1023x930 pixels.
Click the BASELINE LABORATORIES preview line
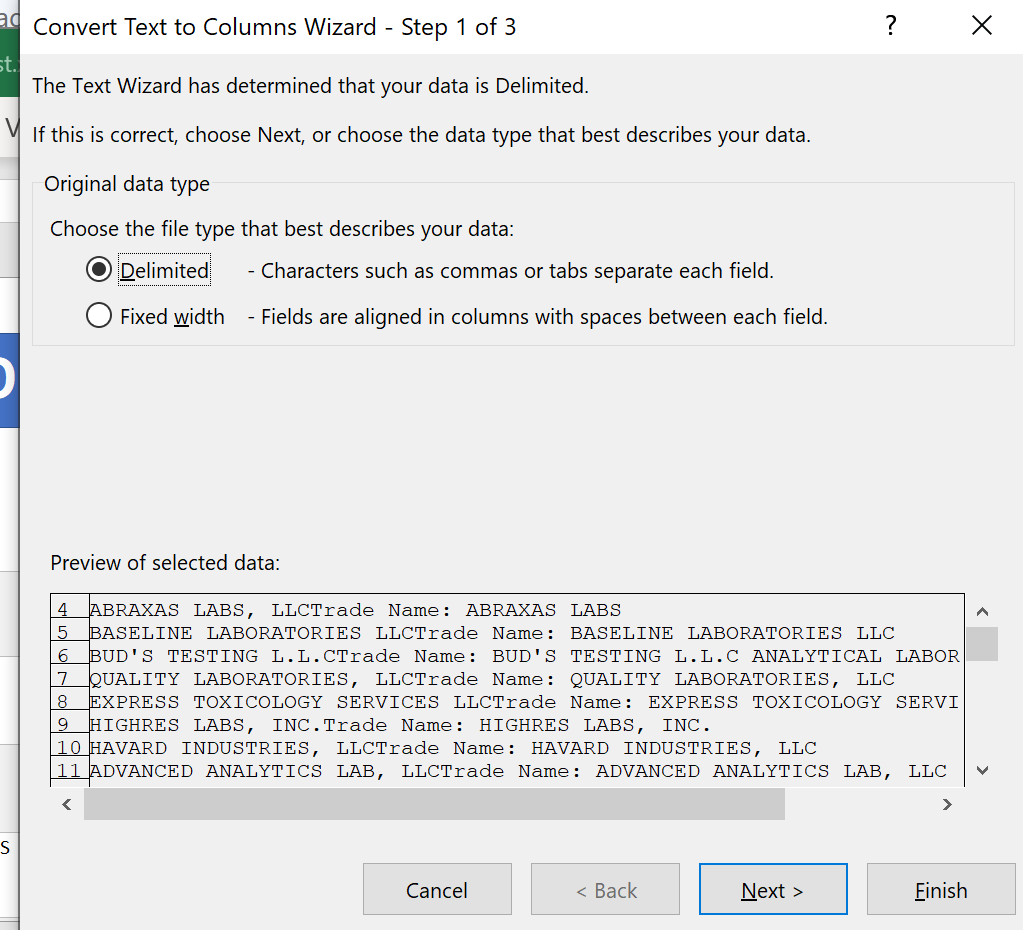pyautogui.click(x=491, y=633)
